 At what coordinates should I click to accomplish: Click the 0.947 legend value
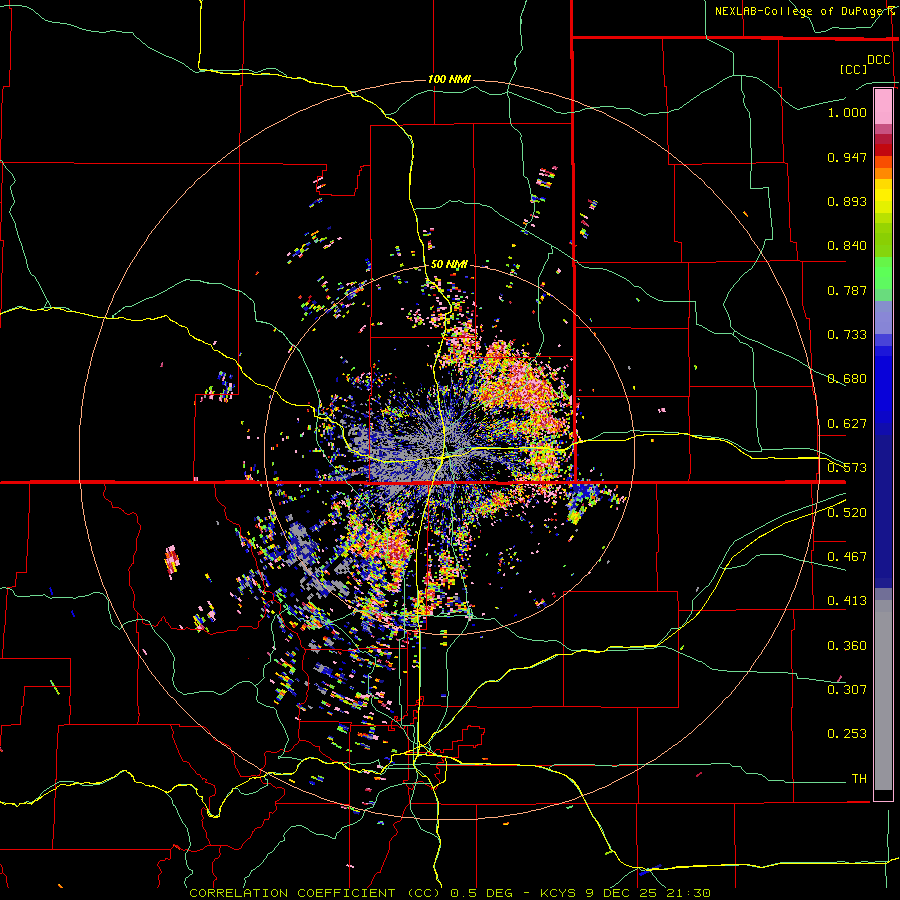[847, 157]
